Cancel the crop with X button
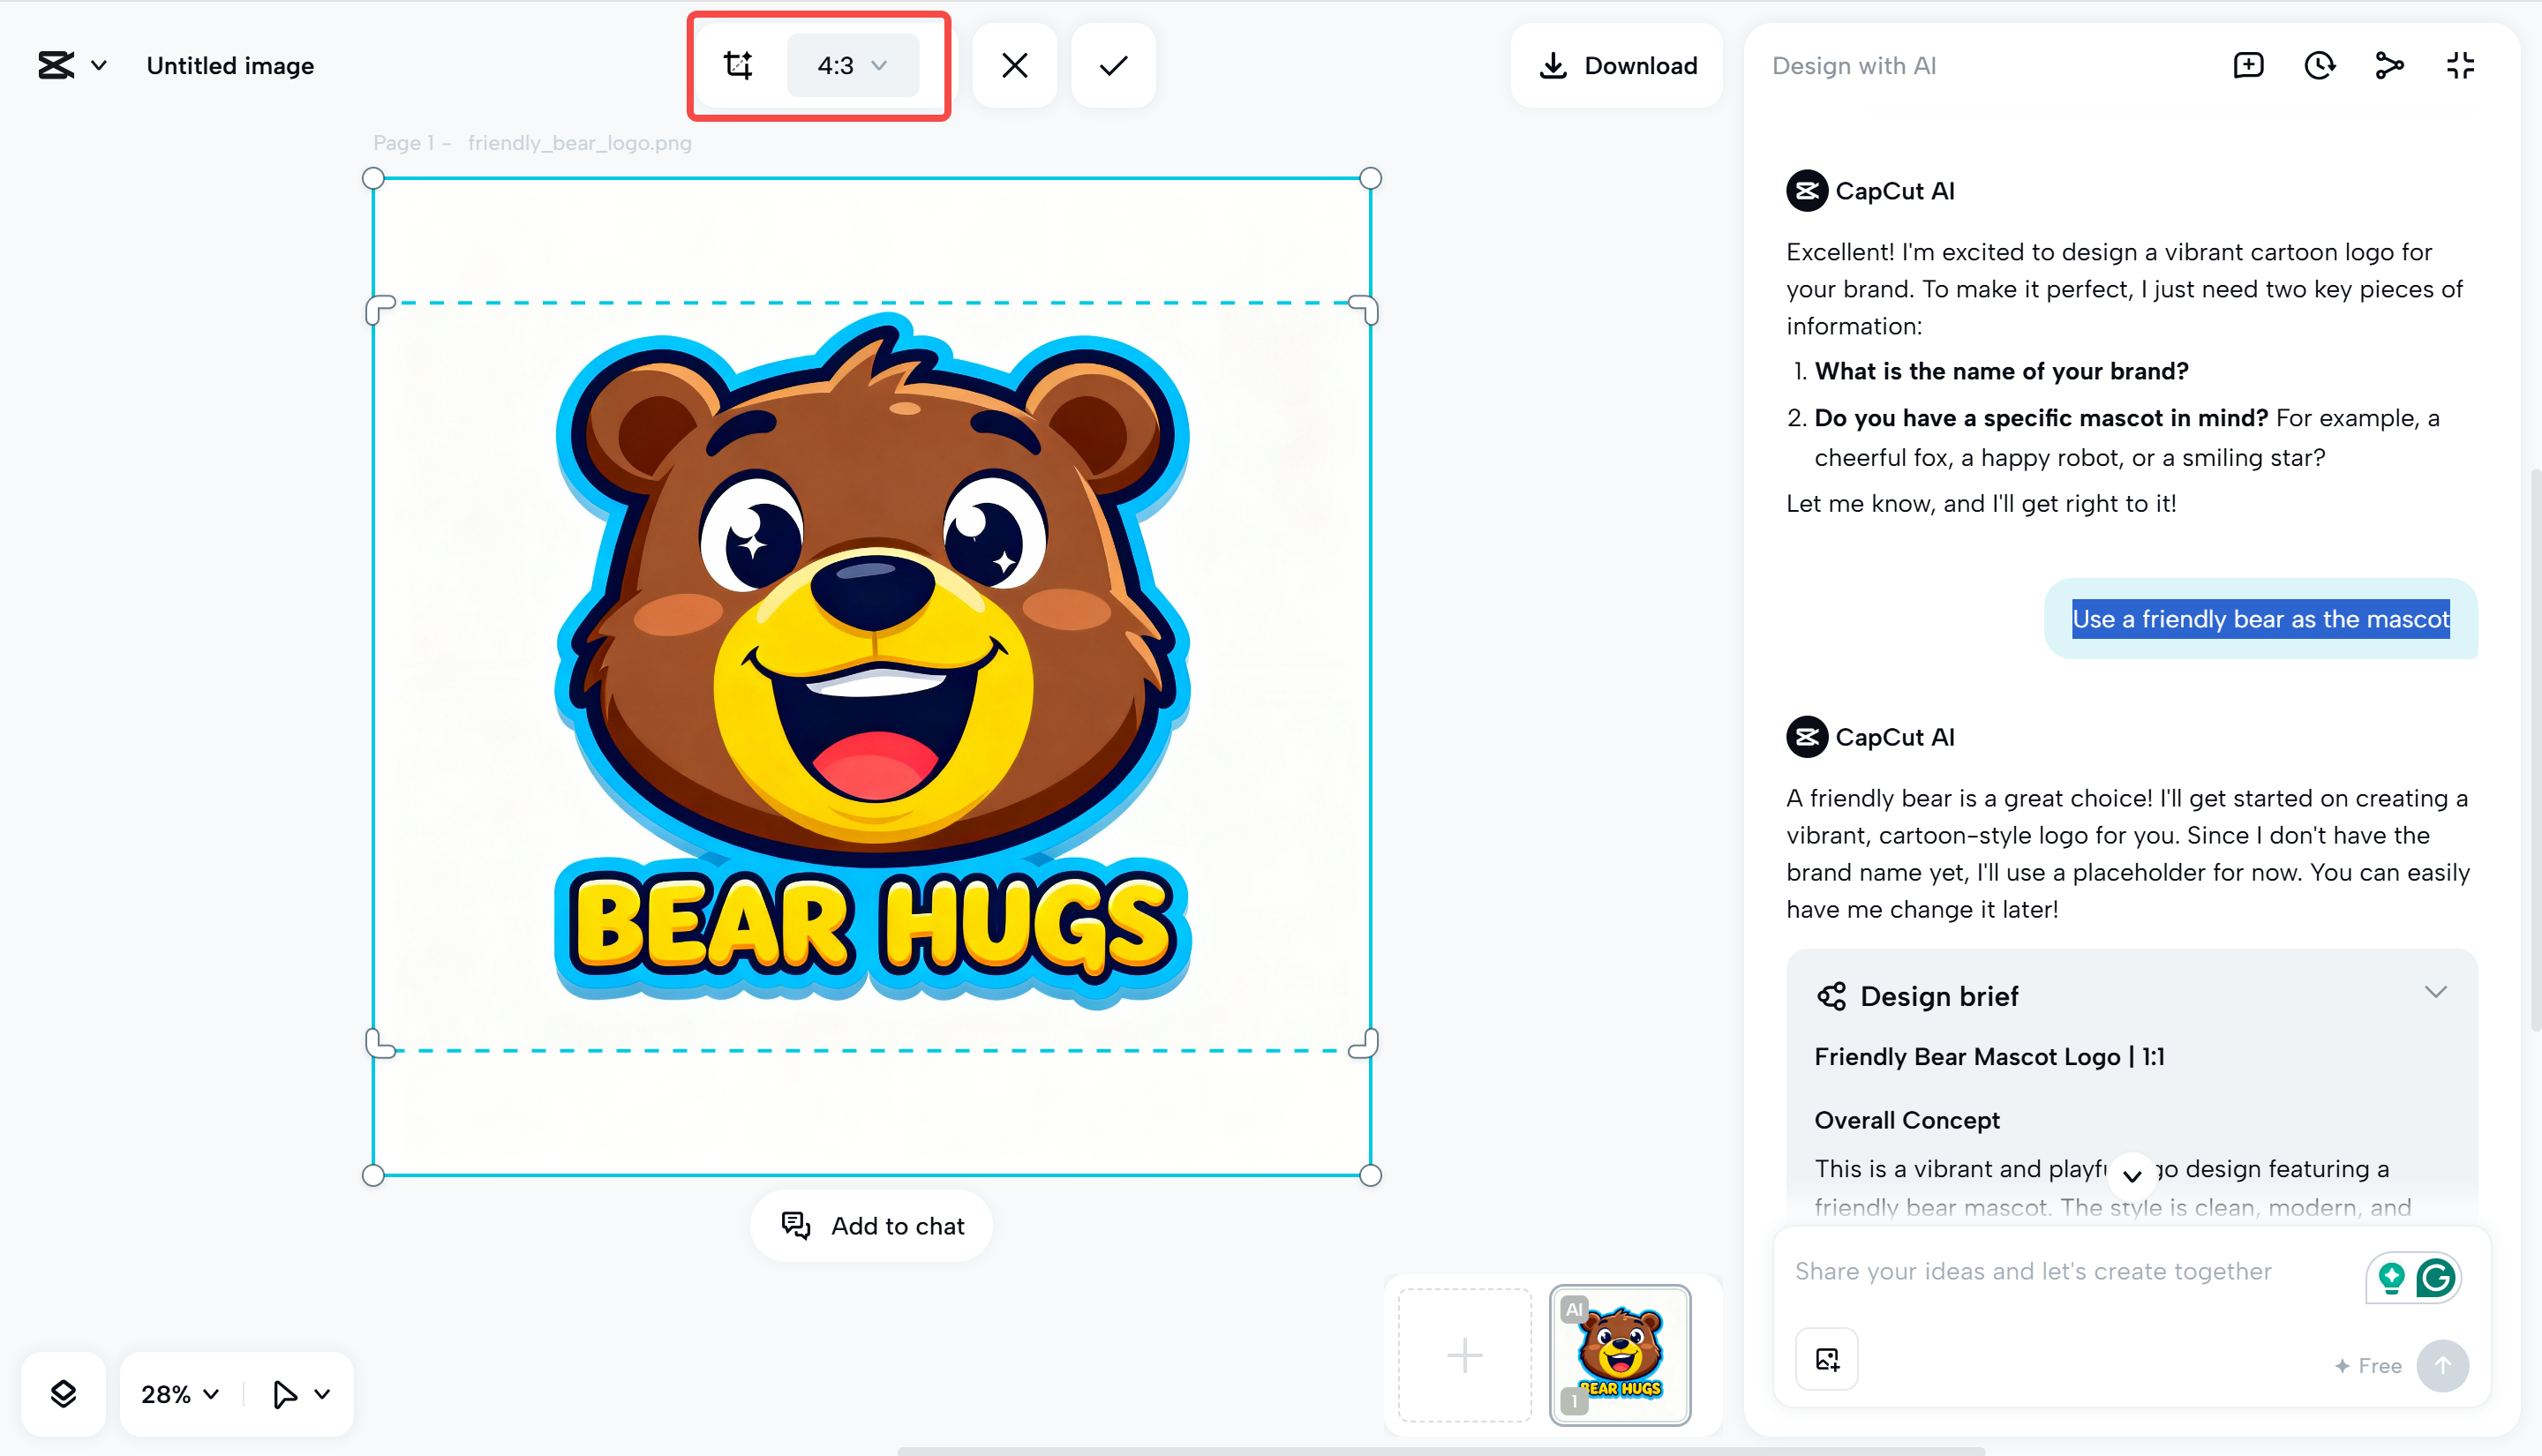Viewport: 2542px width, 1456px height. (x=1014, y=66)
